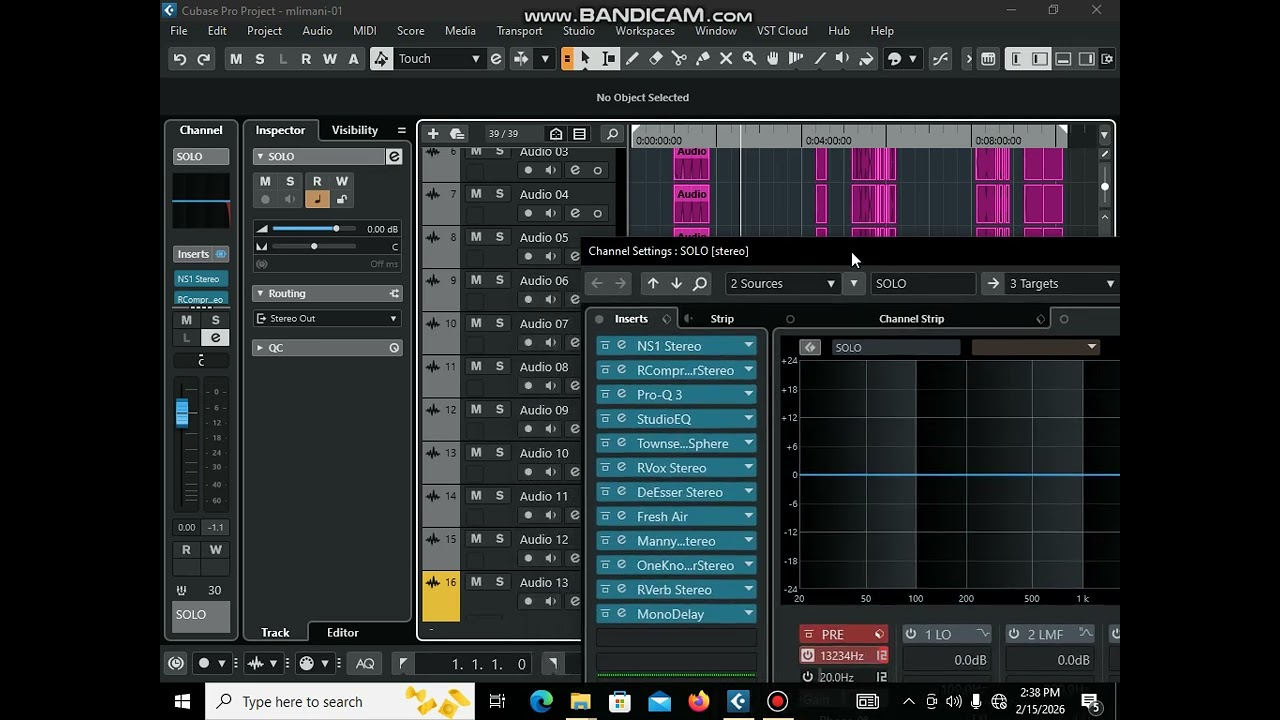
Task: Select the Erase tool
Action: pos(656,59)
